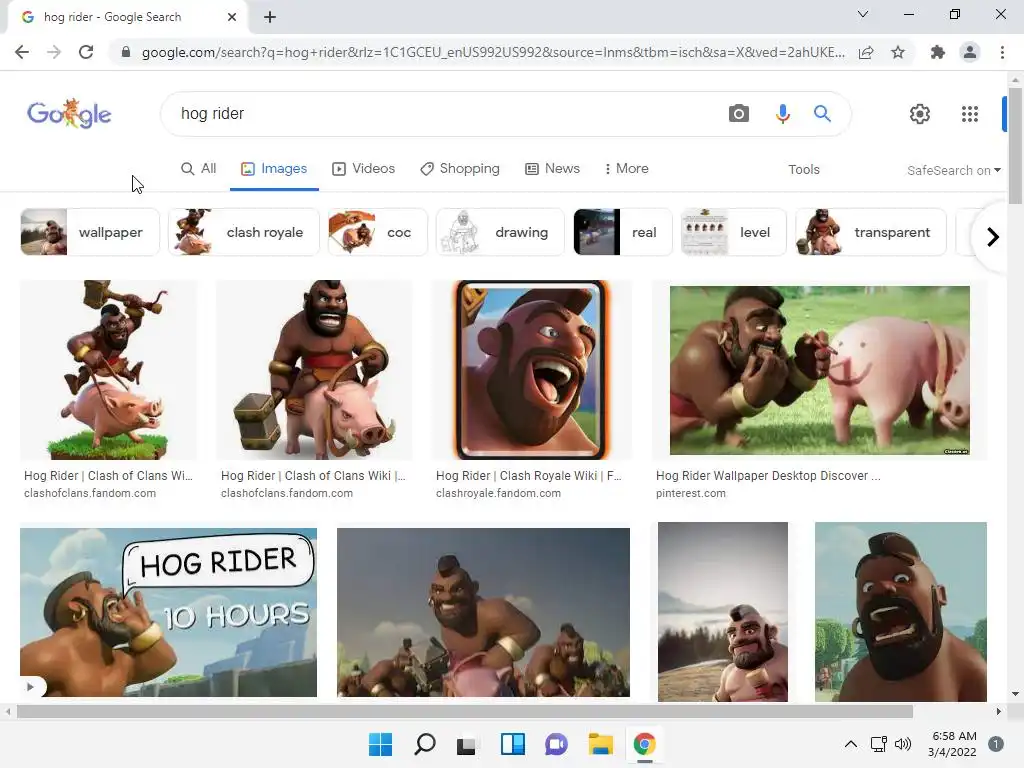Open the Chrome profile avatar icon
This screenshot has width=1024, height=768.
pos(970,52)
